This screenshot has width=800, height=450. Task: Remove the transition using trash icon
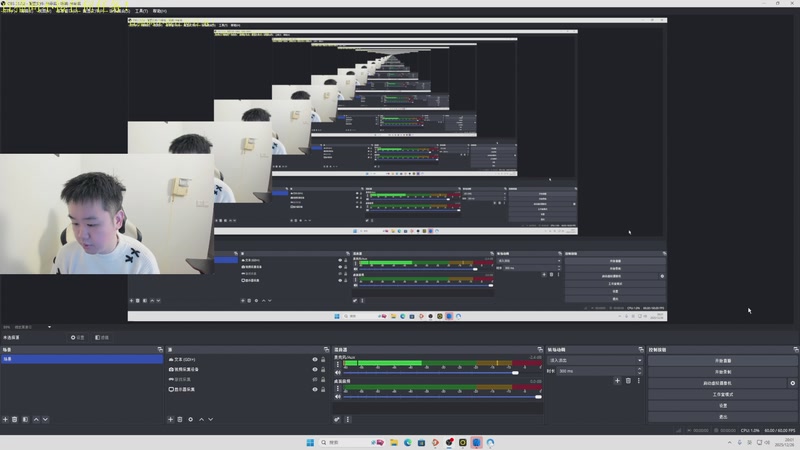[628, 381]
